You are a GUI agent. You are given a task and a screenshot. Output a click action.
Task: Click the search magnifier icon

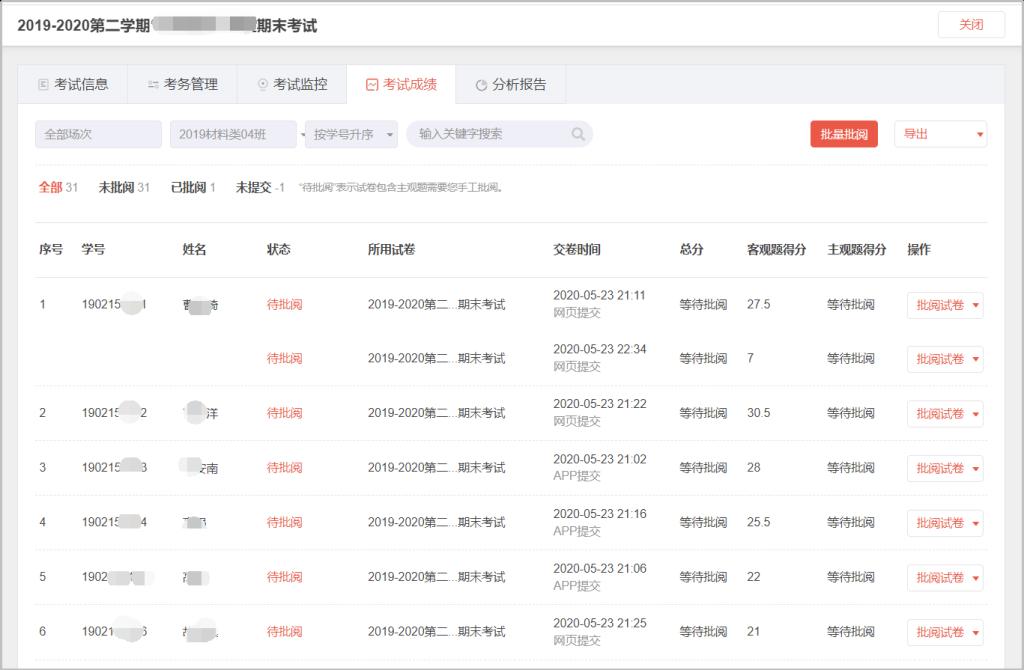click(x=578, y=134)
